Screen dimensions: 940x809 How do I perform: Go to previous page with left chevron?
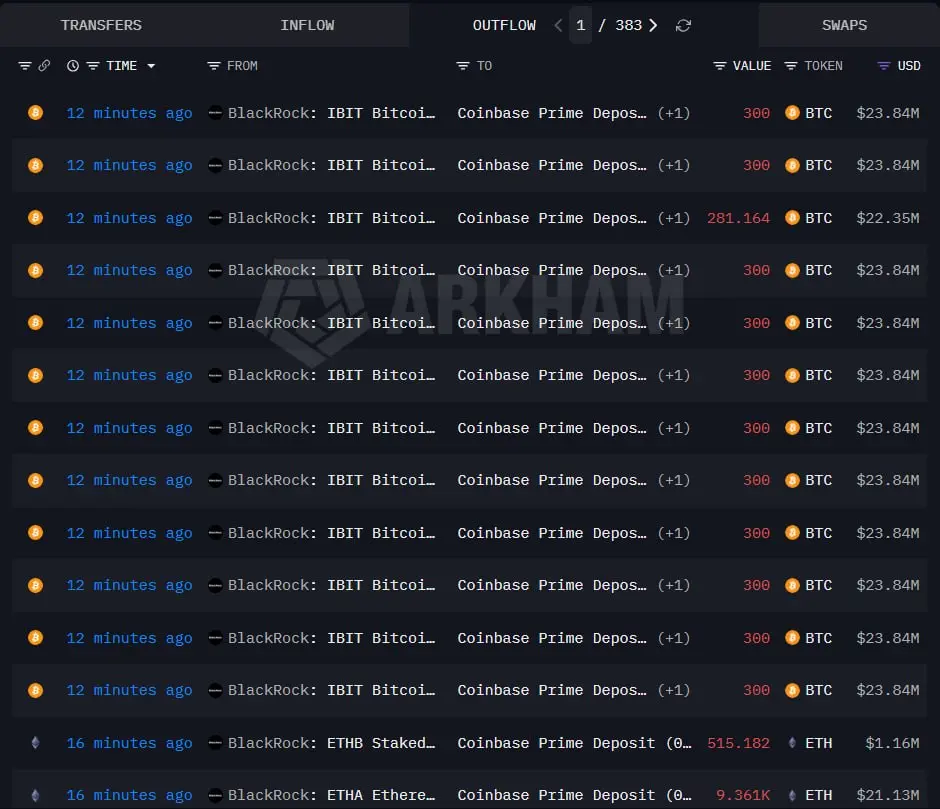[558, 25]
